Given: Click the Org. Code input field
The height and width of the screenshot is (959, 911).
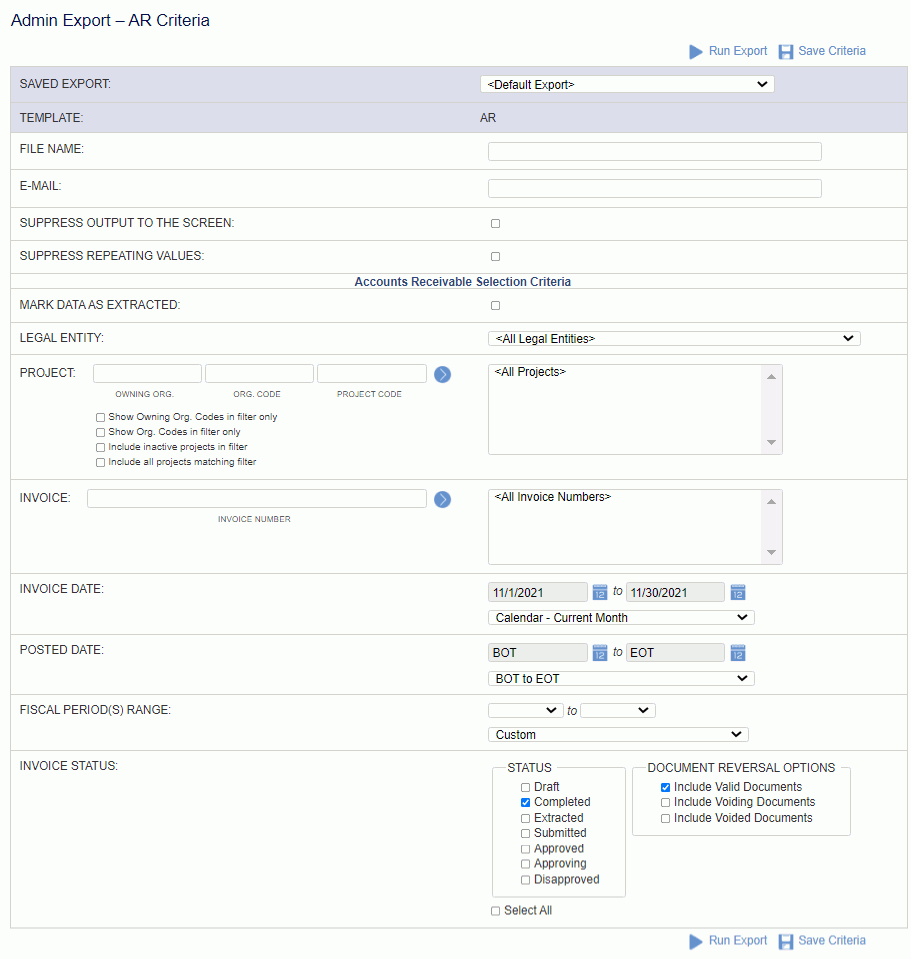Looking at the screenshot, I should click(259, 374).
